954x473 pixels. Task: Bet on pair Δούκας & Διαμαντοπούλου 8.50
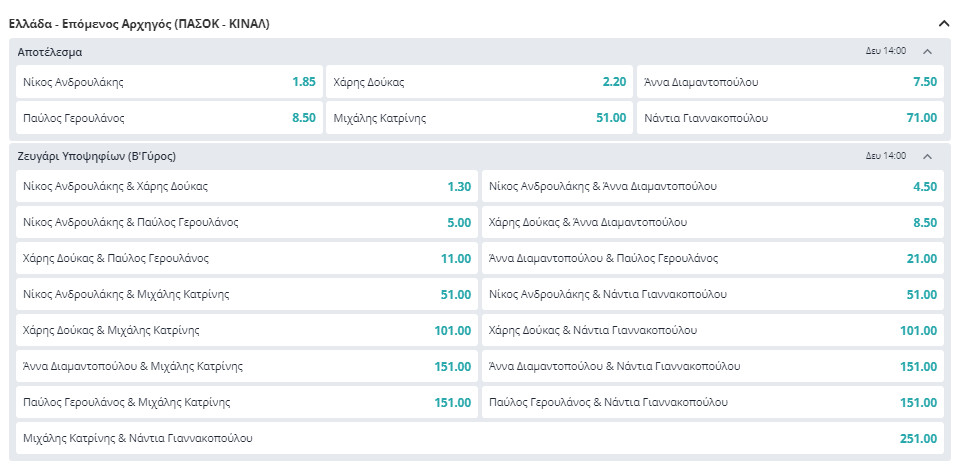(712, 222)
